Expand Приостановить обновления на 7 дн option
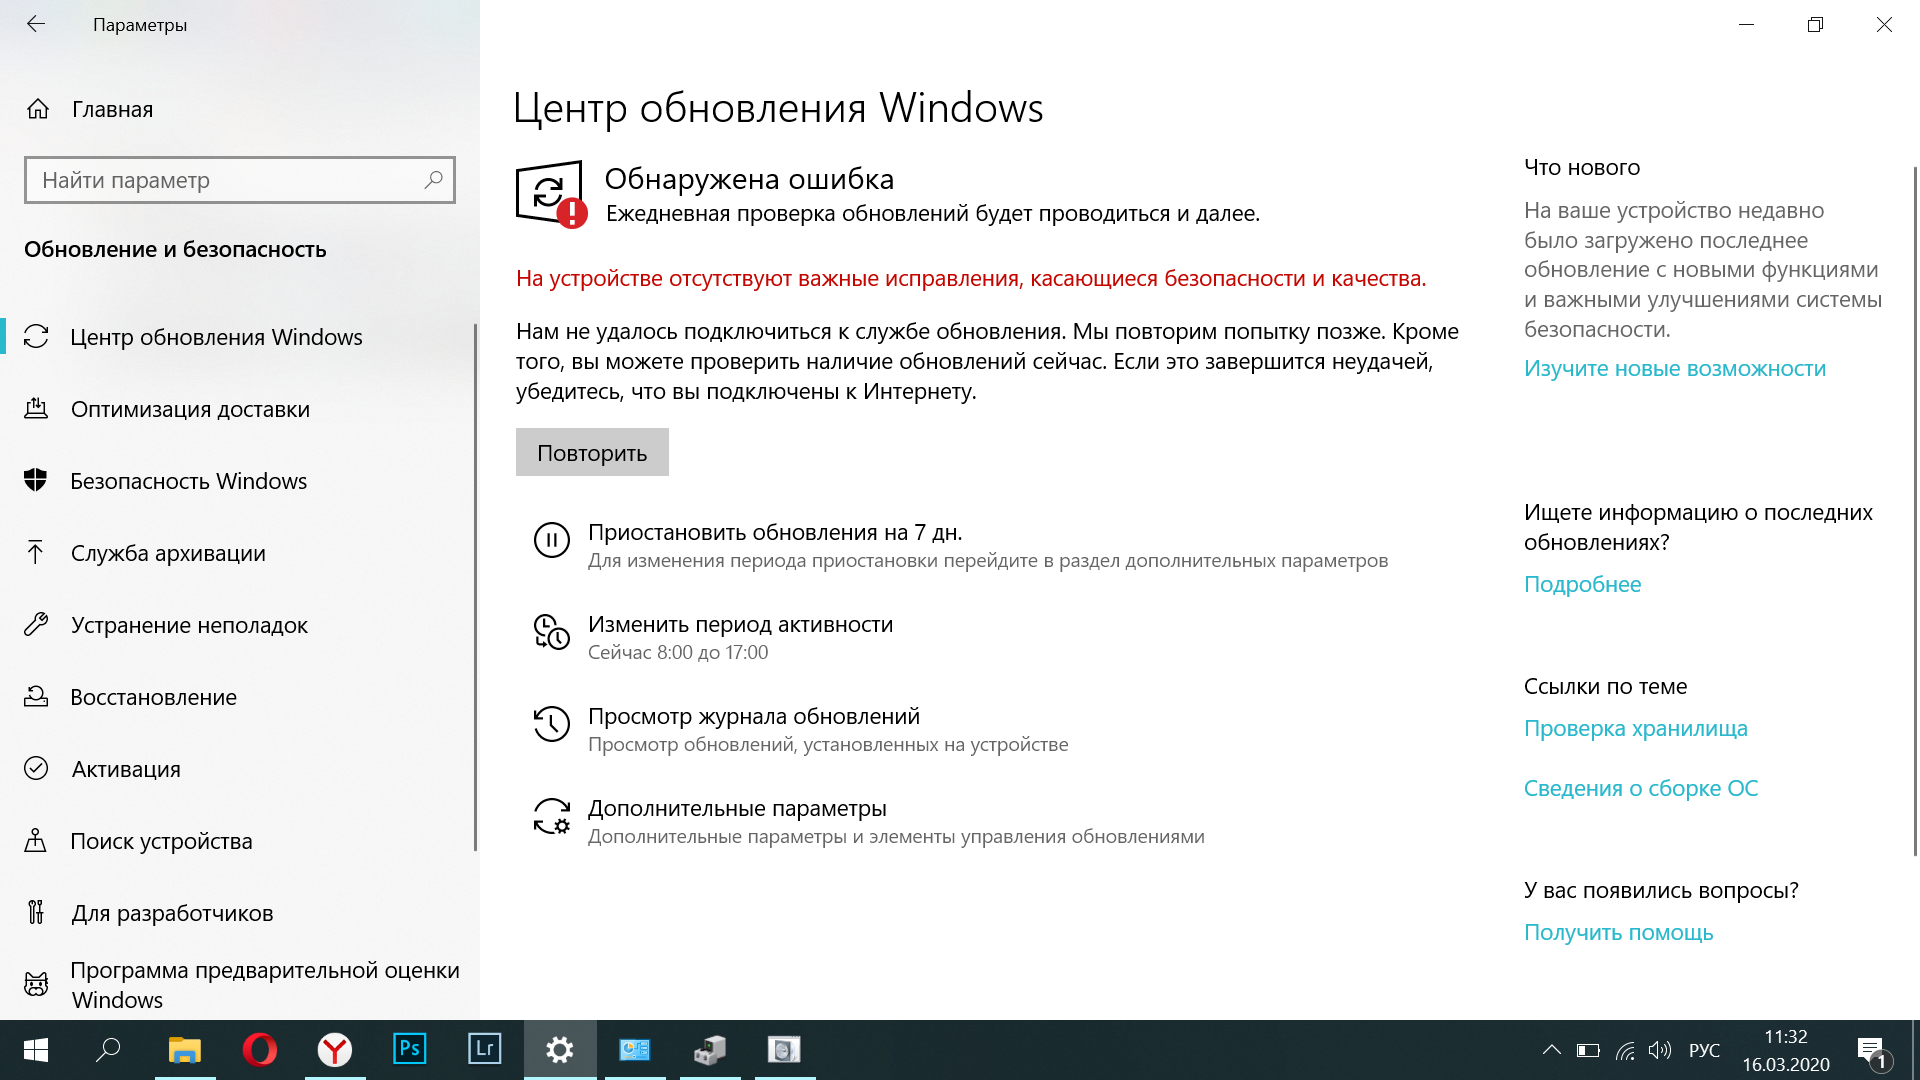Image resolution: width=1920 pixels, height=1080 pixels. pos(775,533)
